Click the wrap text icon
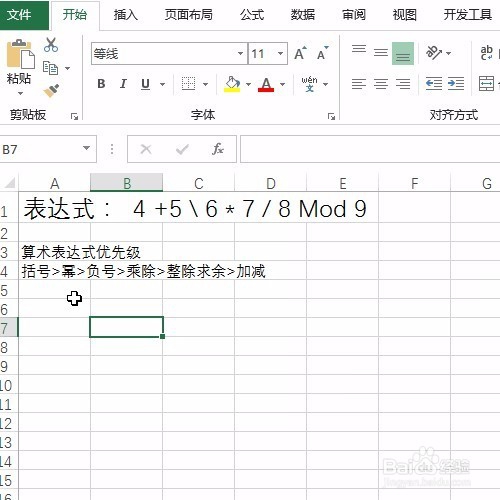Screen dimensions: 500x500 tap(486, 53)
